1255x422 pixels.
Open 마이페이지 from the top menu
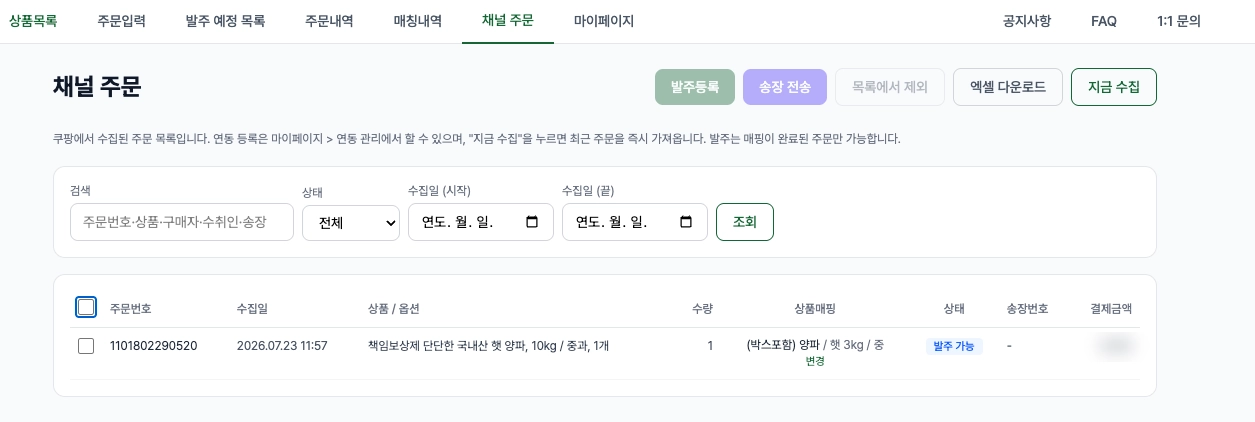tap(604, 21)
